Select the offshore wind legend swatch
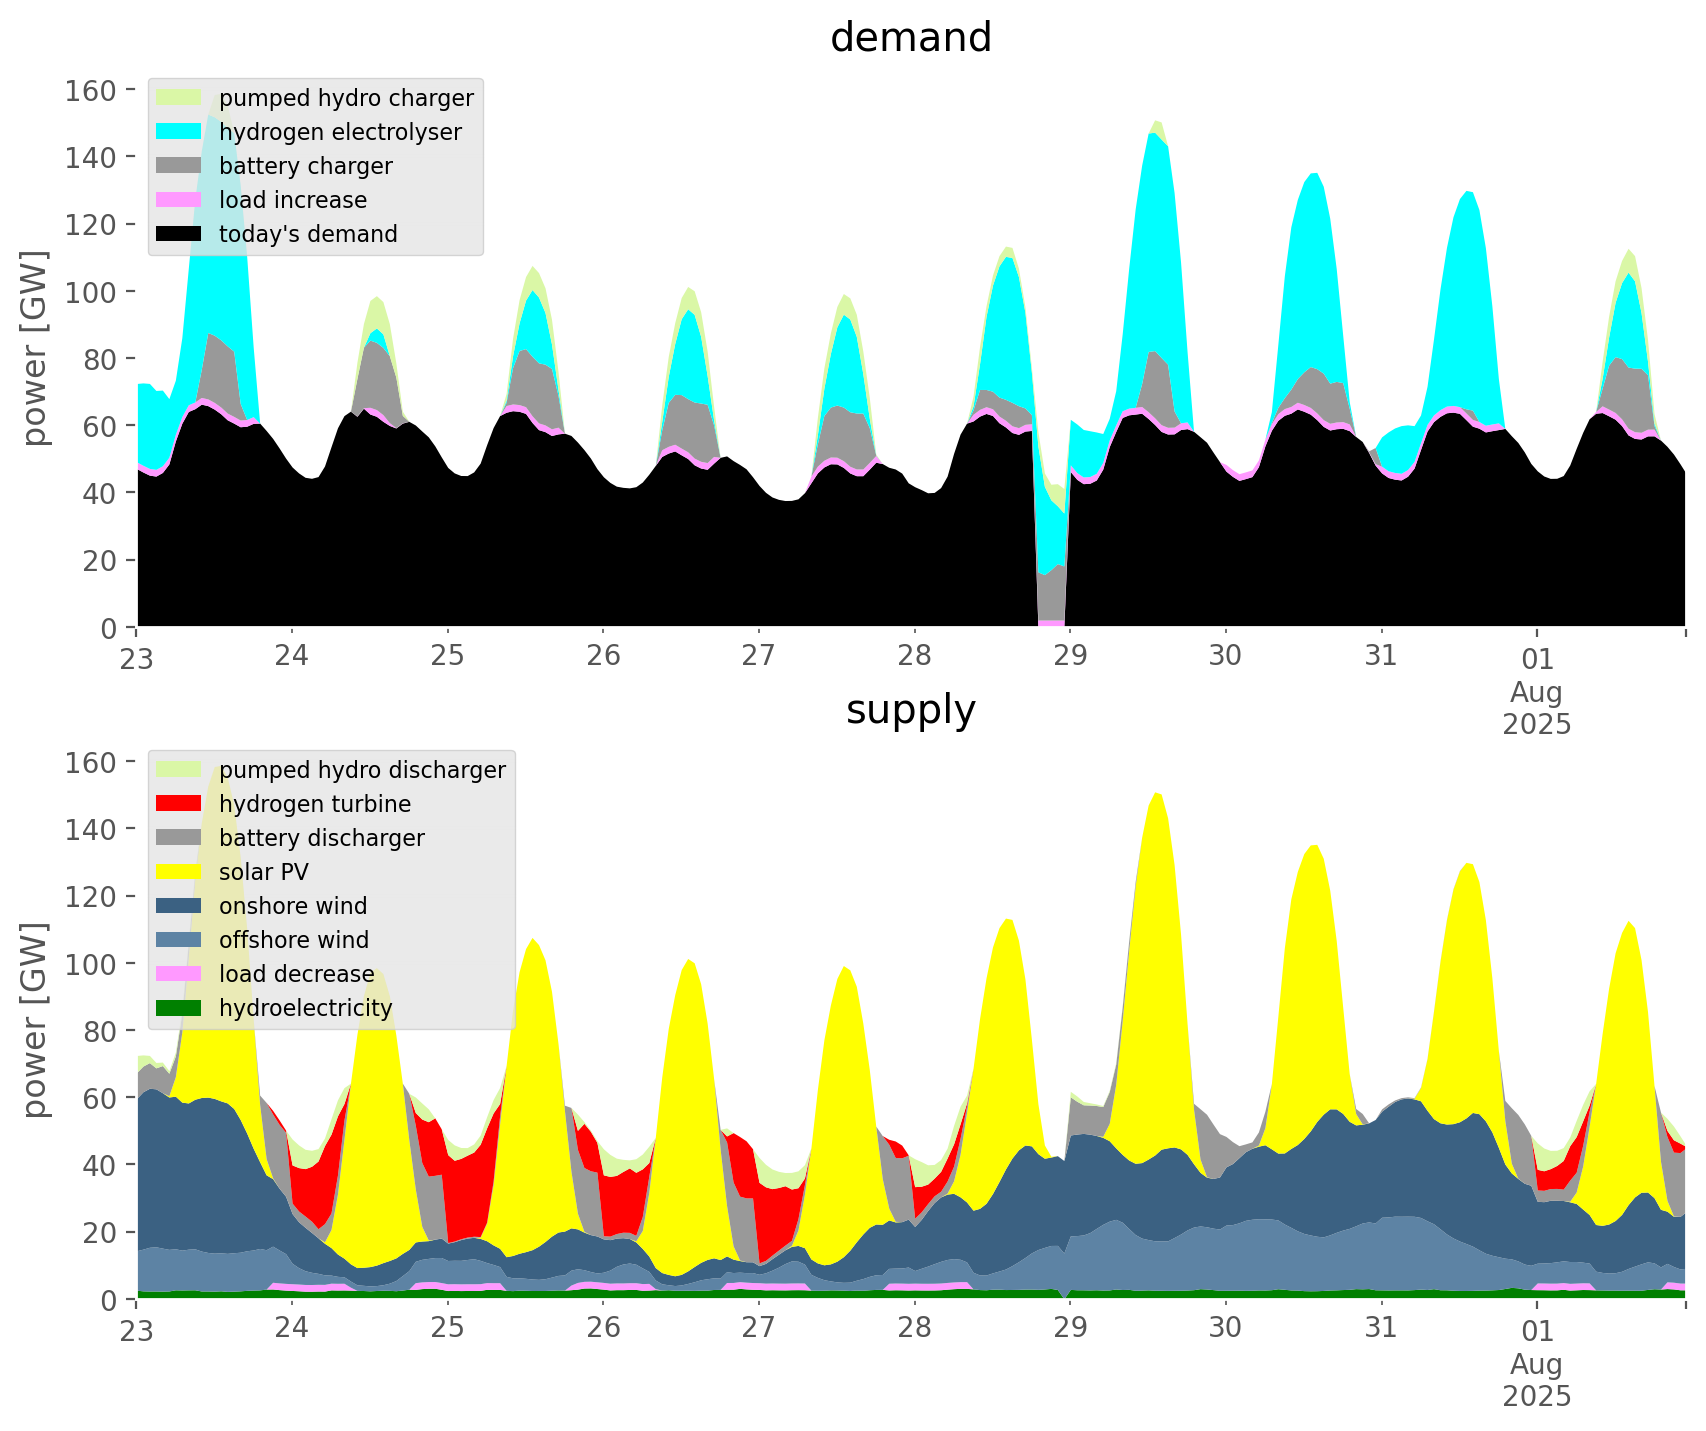The height and width of the screenshot is (1431, 1706). pos(179,940)
